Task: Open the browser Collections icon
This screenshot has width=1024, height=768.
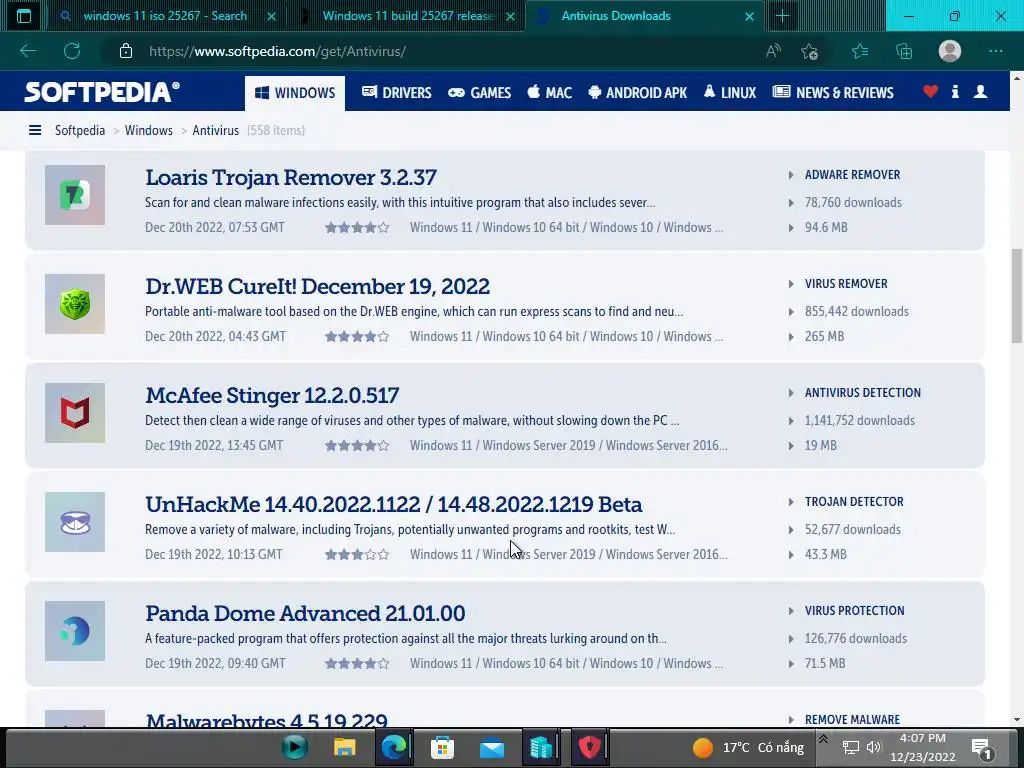Action: (904, 51)
